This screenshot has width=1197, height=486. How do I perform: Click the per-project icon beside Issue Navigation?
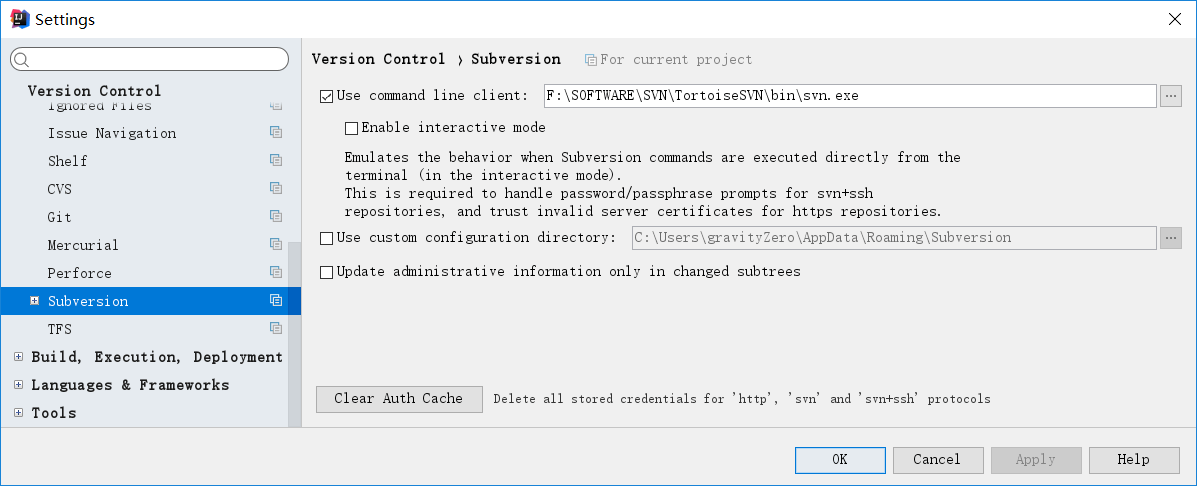point(276,133)
